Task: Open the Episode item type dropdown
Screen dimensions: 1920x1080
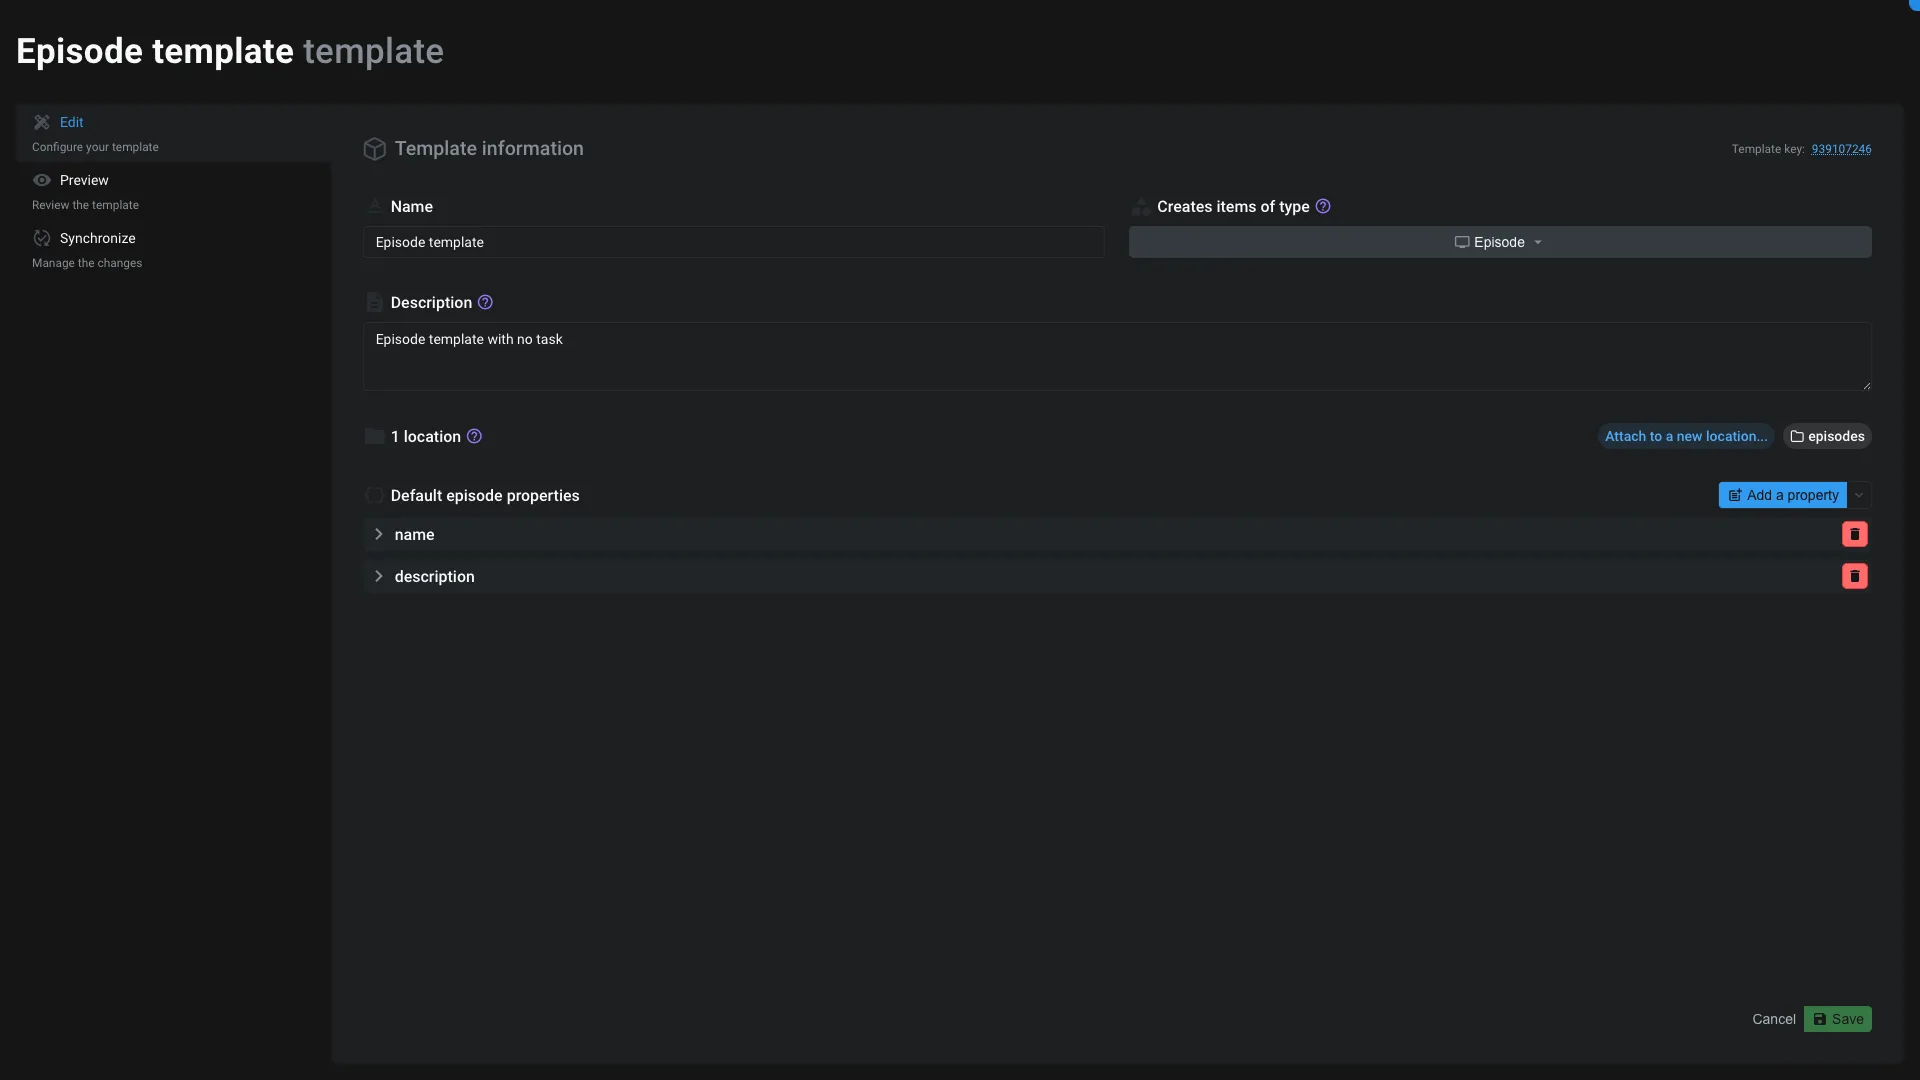Action: (1499, 242)
